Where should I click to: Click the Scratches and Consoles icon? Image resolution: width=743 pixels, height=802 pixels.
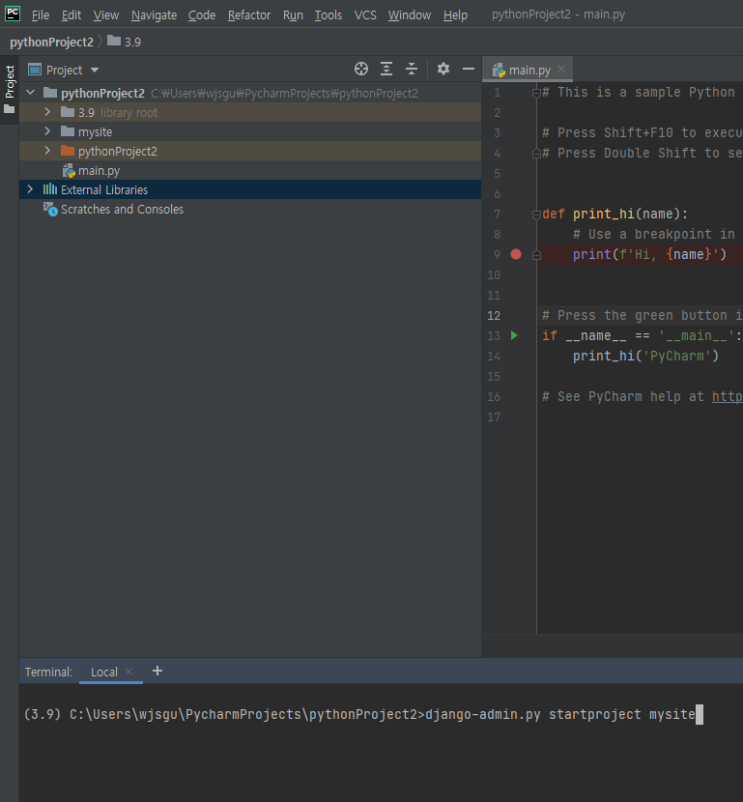tap(50, 209)
